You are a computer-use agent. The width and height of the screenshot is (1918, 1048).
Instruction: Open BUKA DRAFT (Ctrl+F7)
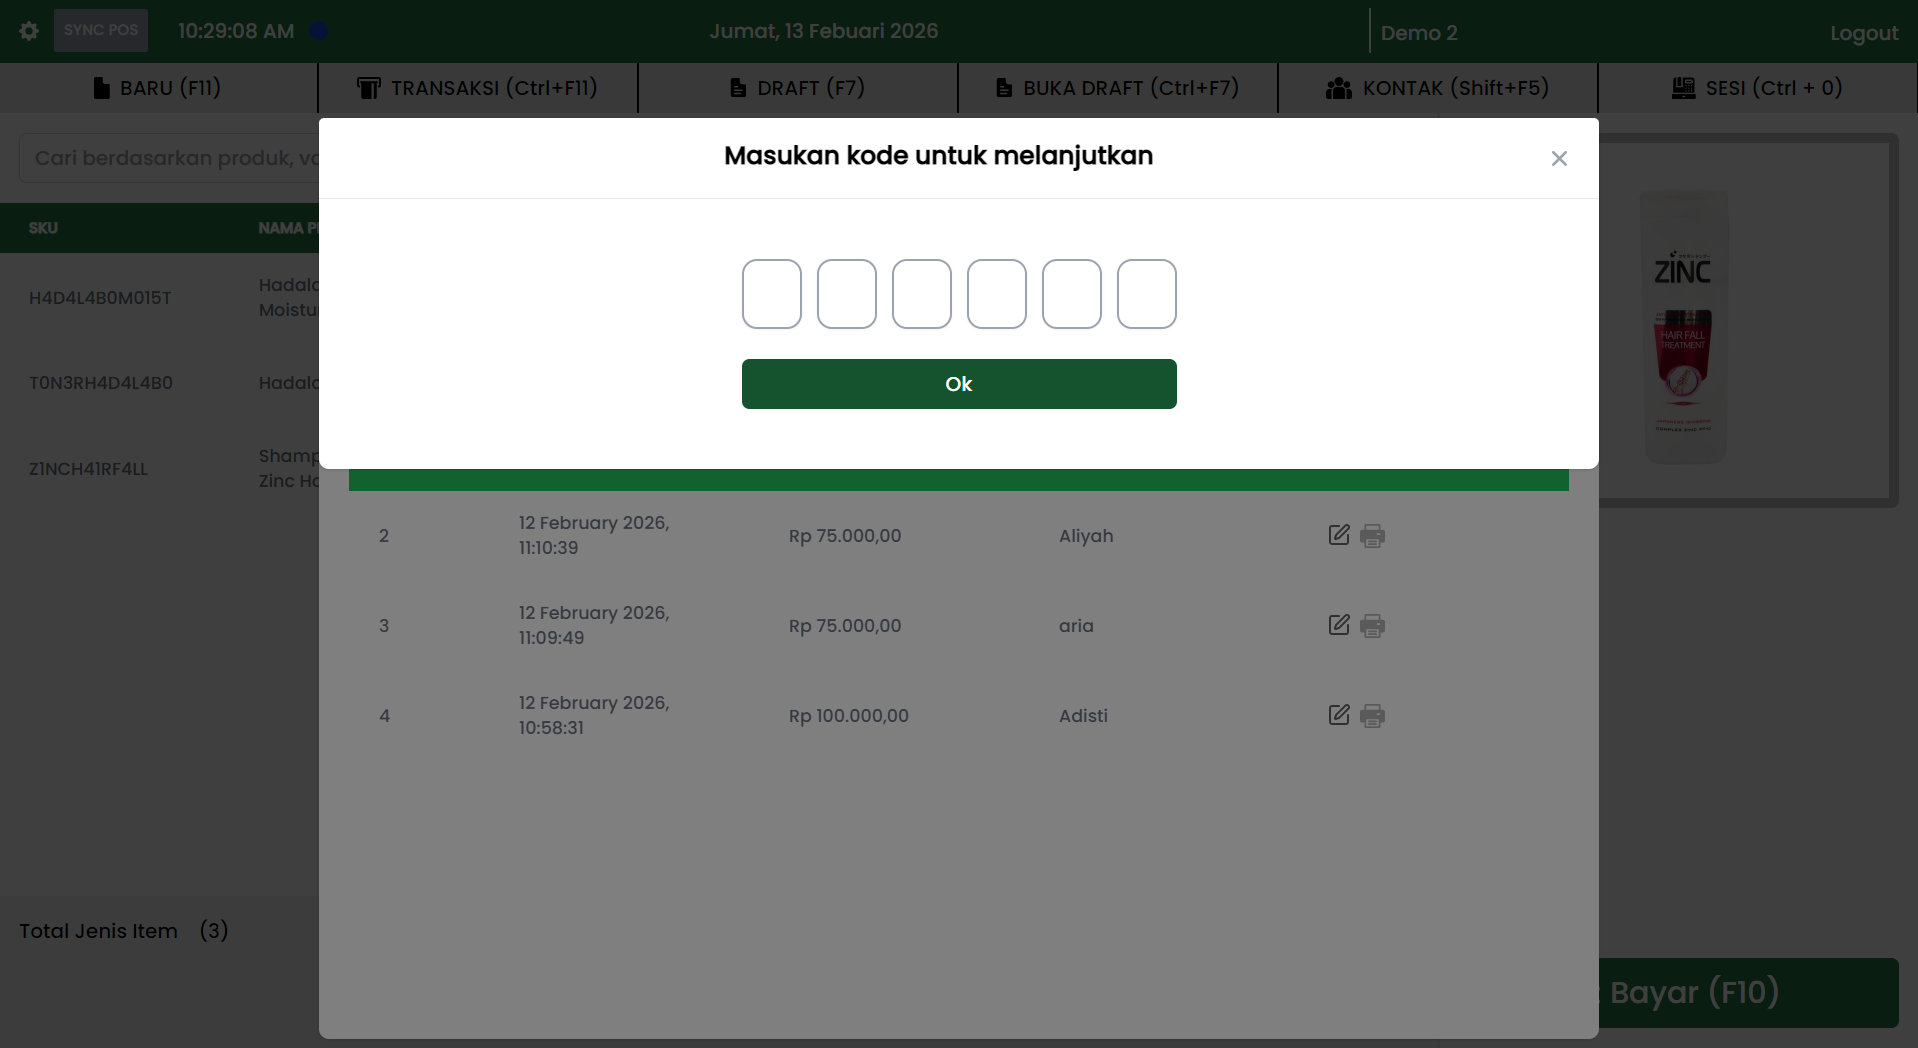(1117, 88)
